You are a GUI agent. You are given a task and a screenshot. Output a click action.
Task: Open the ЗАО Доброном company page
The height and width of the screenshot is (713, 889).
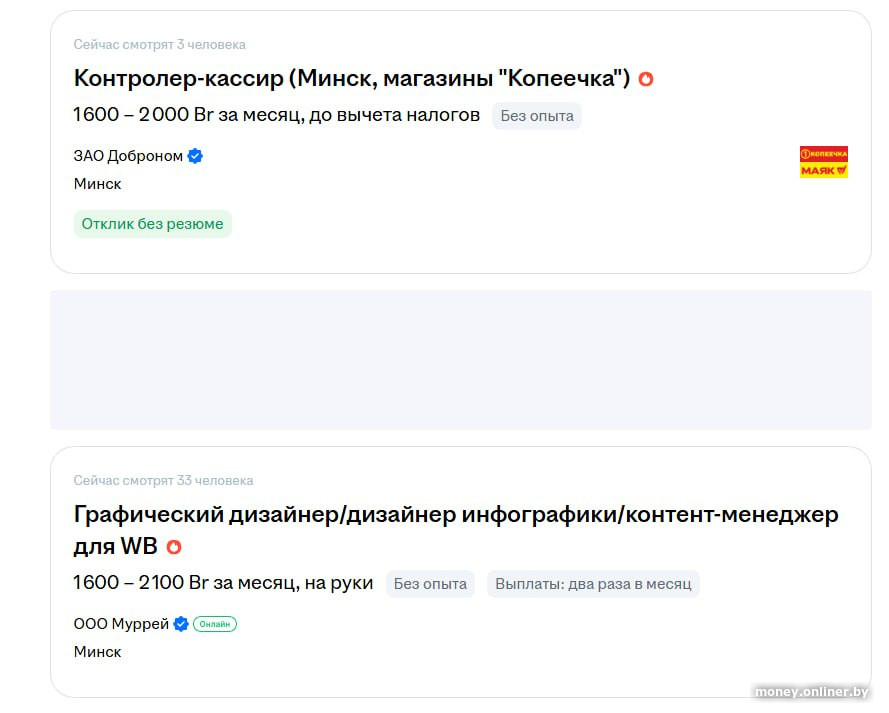(x=128, y=156)
